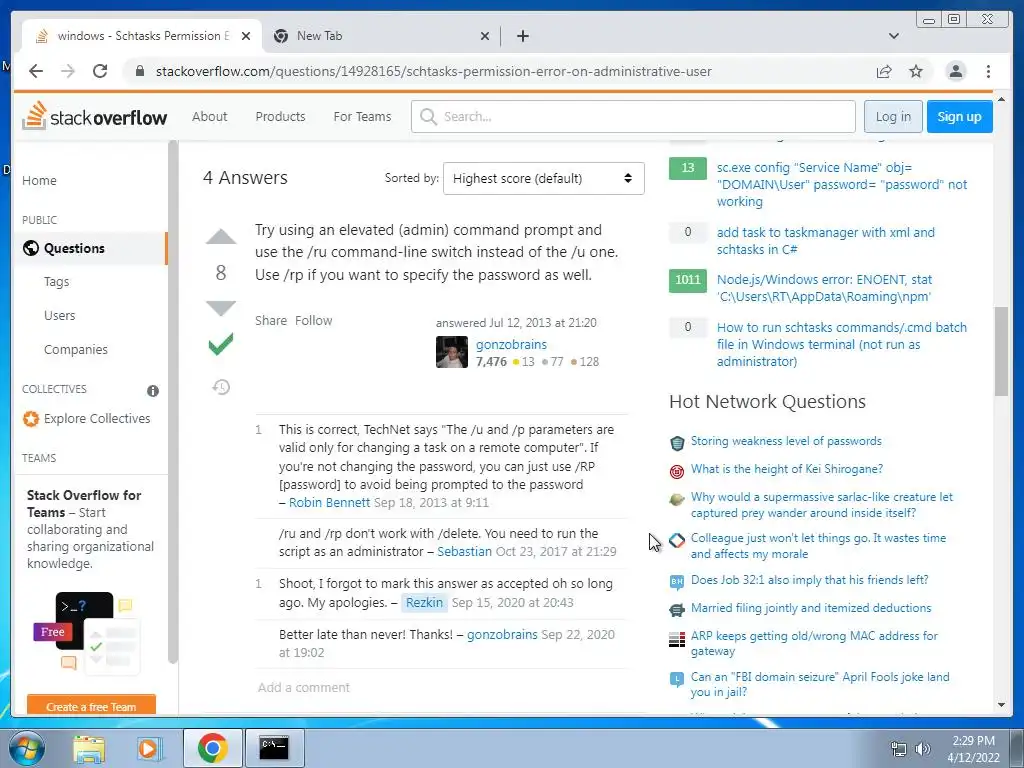This screenshot has height=768, width=1024.
Task: Click the share page icon in address bar
Action: pos(884,71)
